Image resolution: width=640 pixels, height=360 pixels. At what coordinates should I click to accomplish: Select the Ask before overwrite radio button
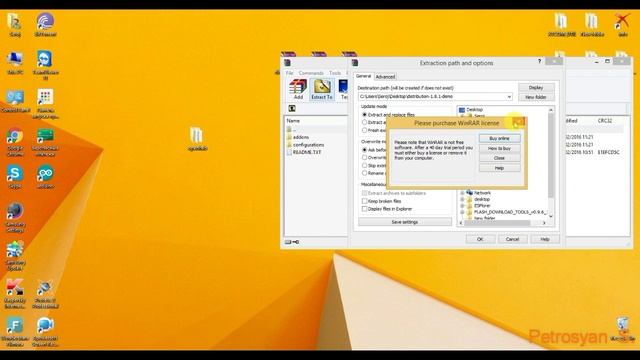[364, 150]
